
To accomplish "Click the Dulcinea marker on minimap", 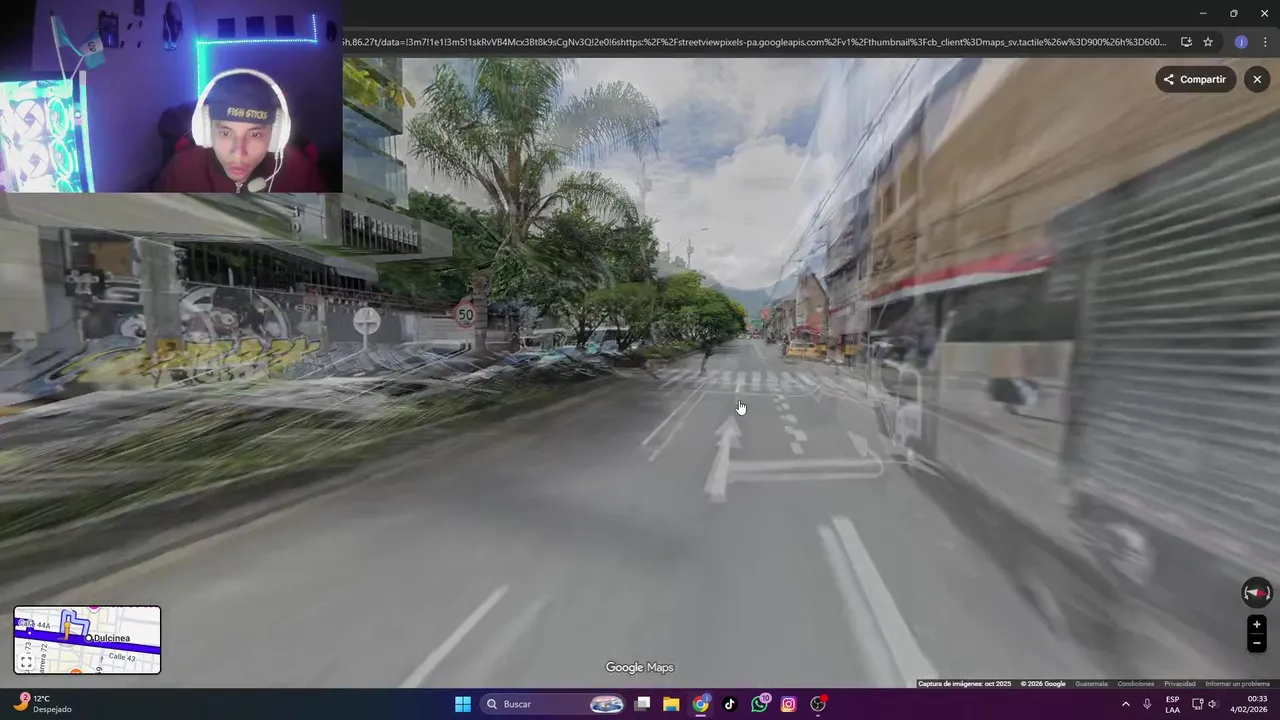I will [89, 638].
